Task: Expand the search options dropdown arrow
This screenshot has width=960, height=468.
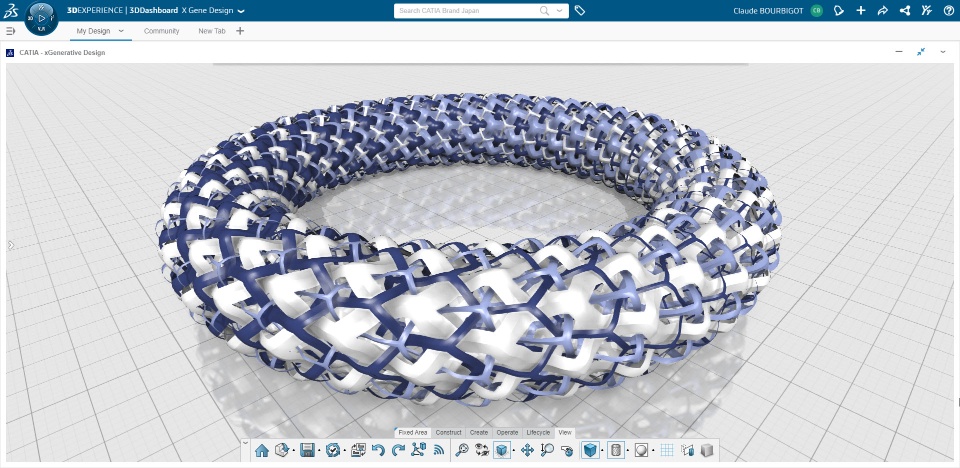Action: click(x=560, y=11)
